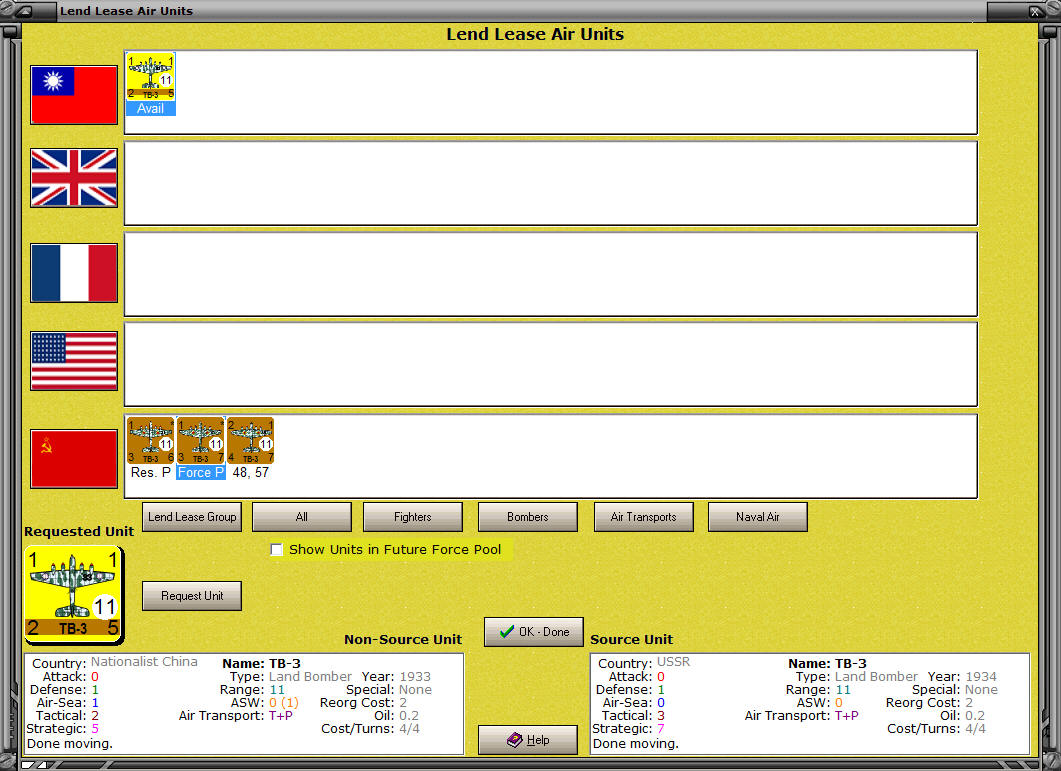Click Year 1933 in Non-Source Unit panel

(x=415, y=676)
